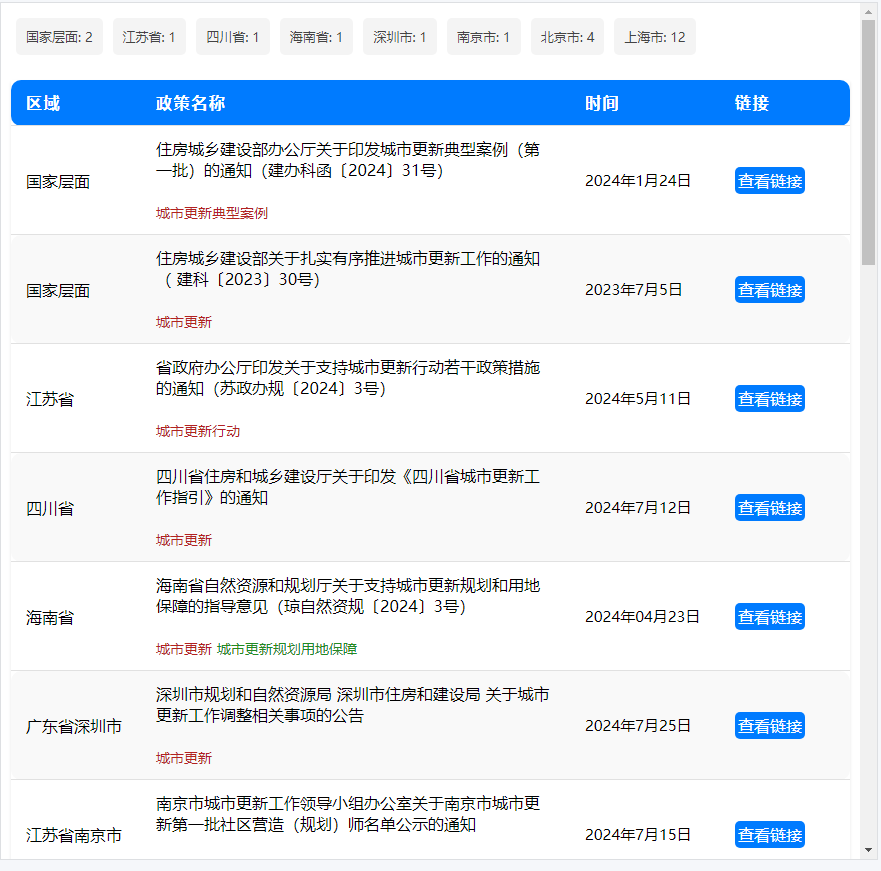Click the date 2024年7月12日

(638, 508)
